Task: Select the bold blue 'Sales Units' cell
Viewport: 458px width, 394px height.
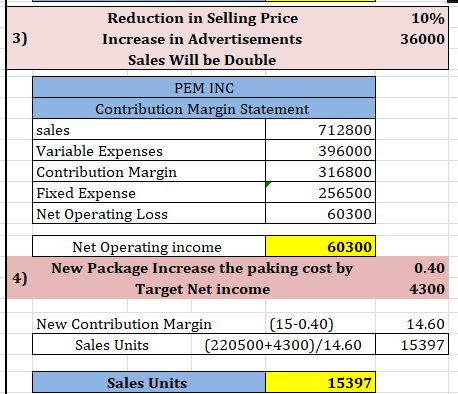Action: (149, 382)
